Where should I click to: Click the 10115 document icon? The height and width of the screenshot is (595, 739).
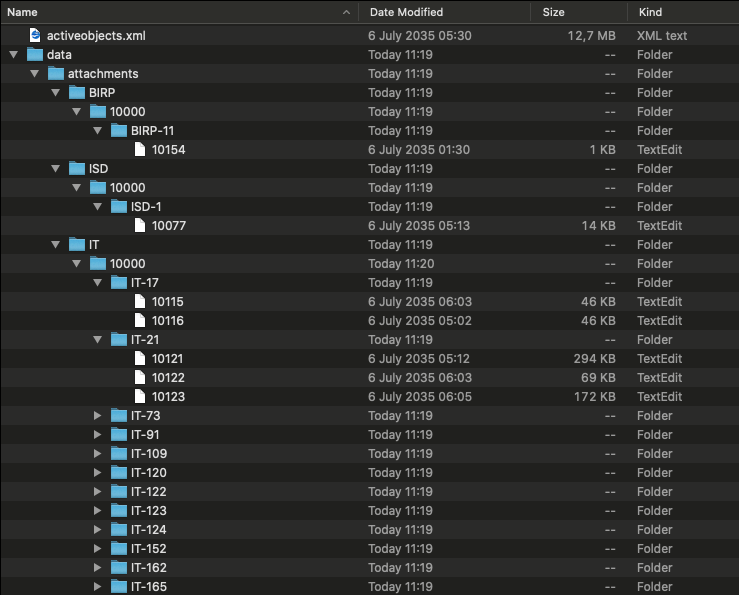(140, 301)
